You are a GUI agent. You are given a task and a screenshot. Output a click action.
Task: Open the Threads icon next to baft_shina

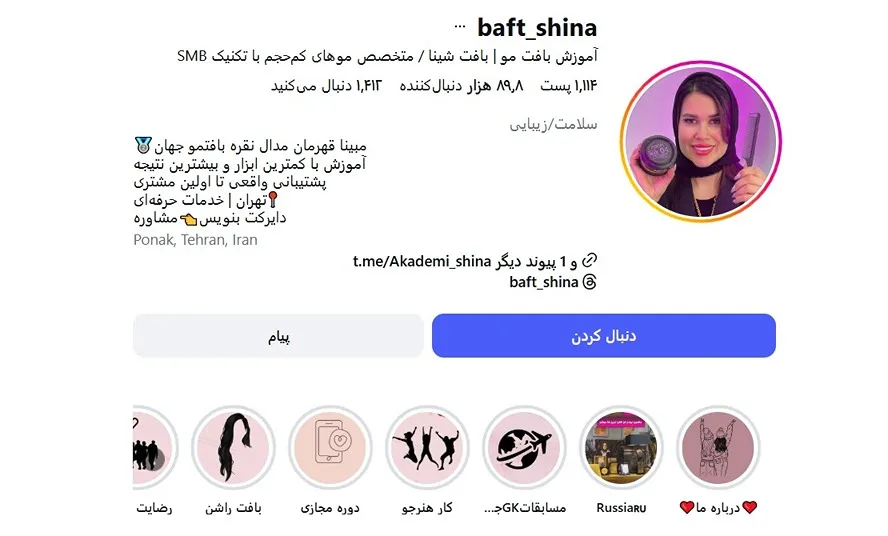point(590,282)
